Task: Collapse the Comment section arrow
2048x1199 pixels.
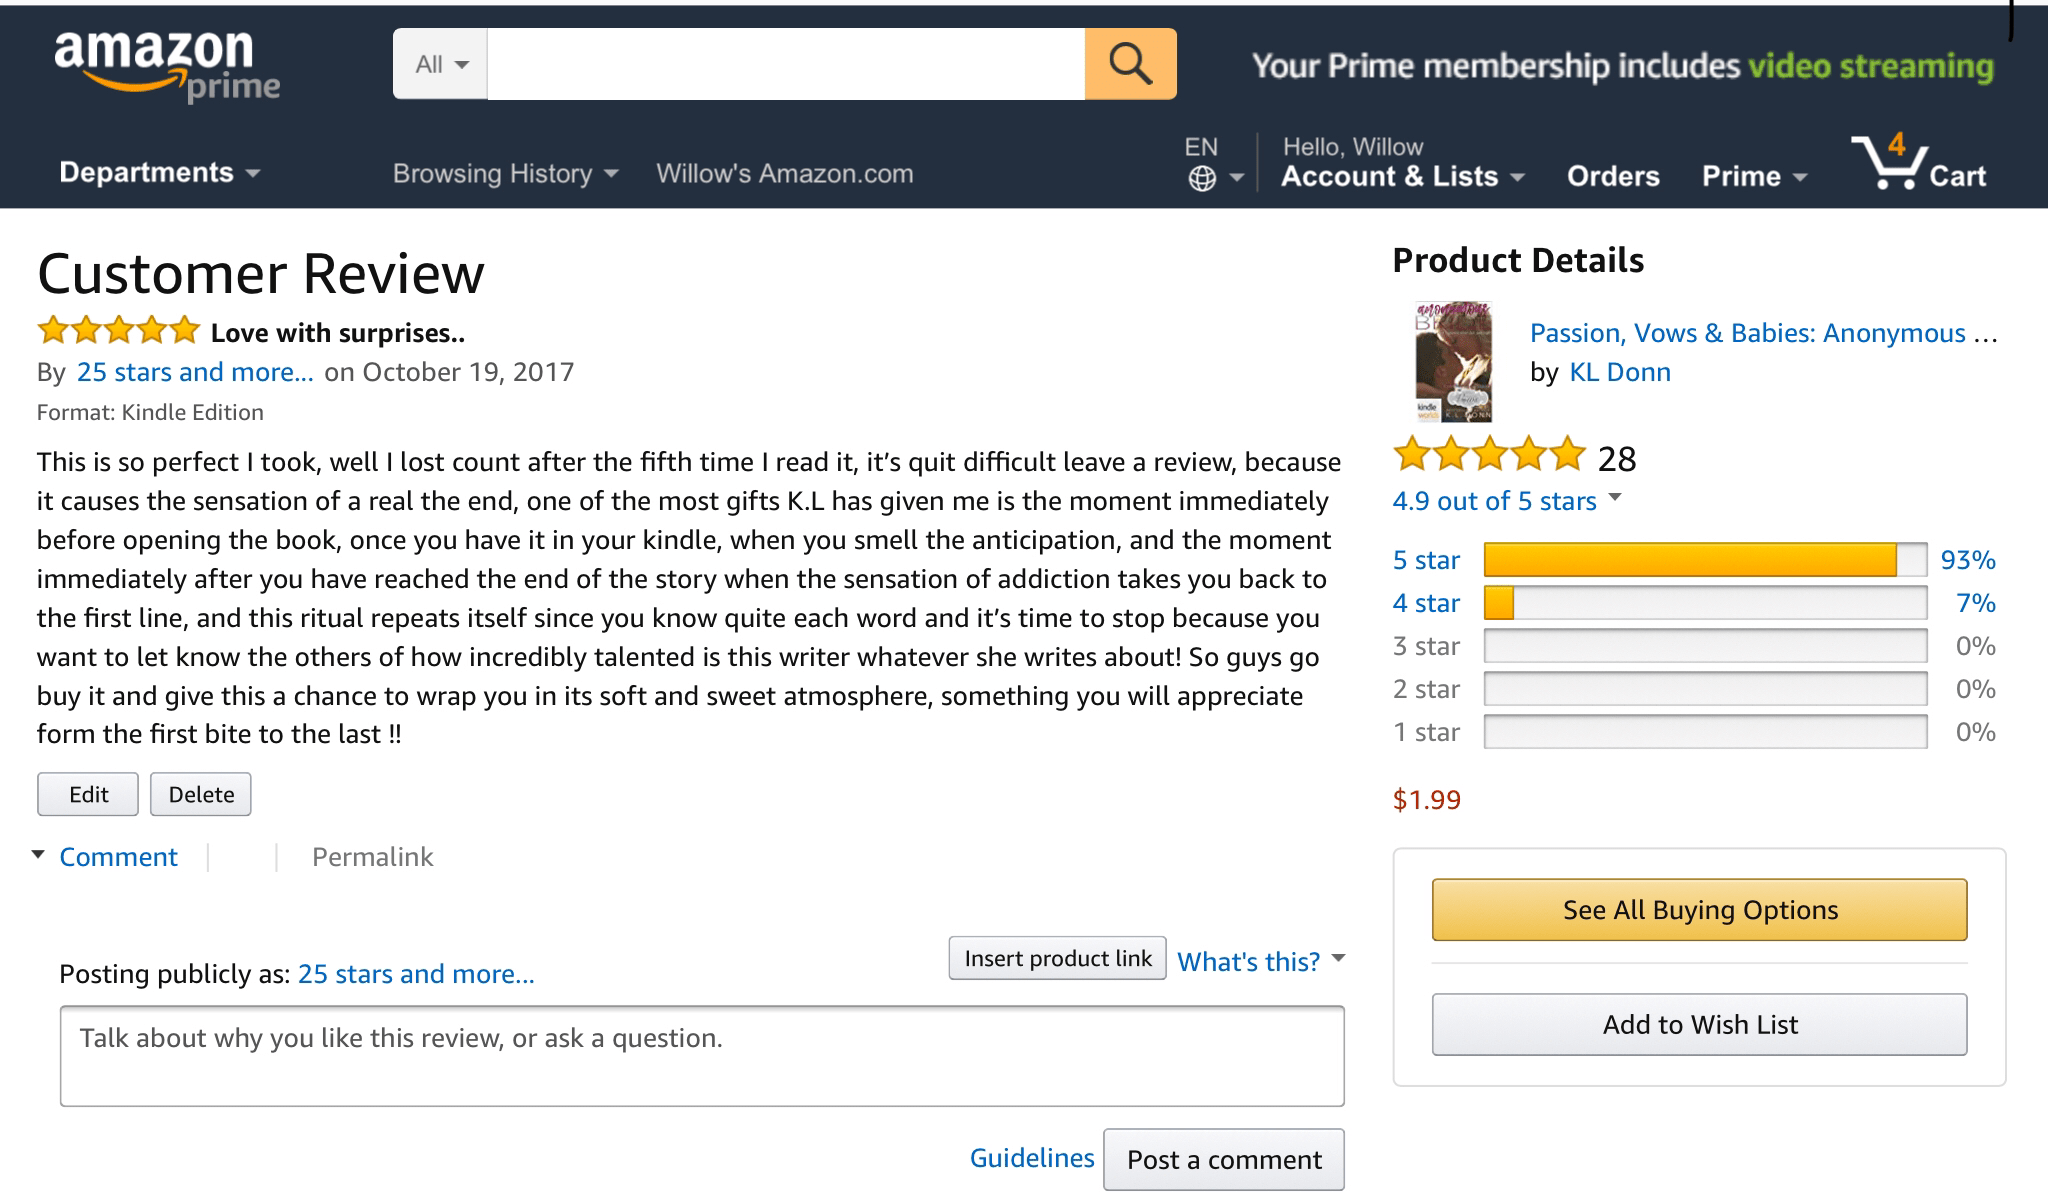Action: tap(39, 855)
